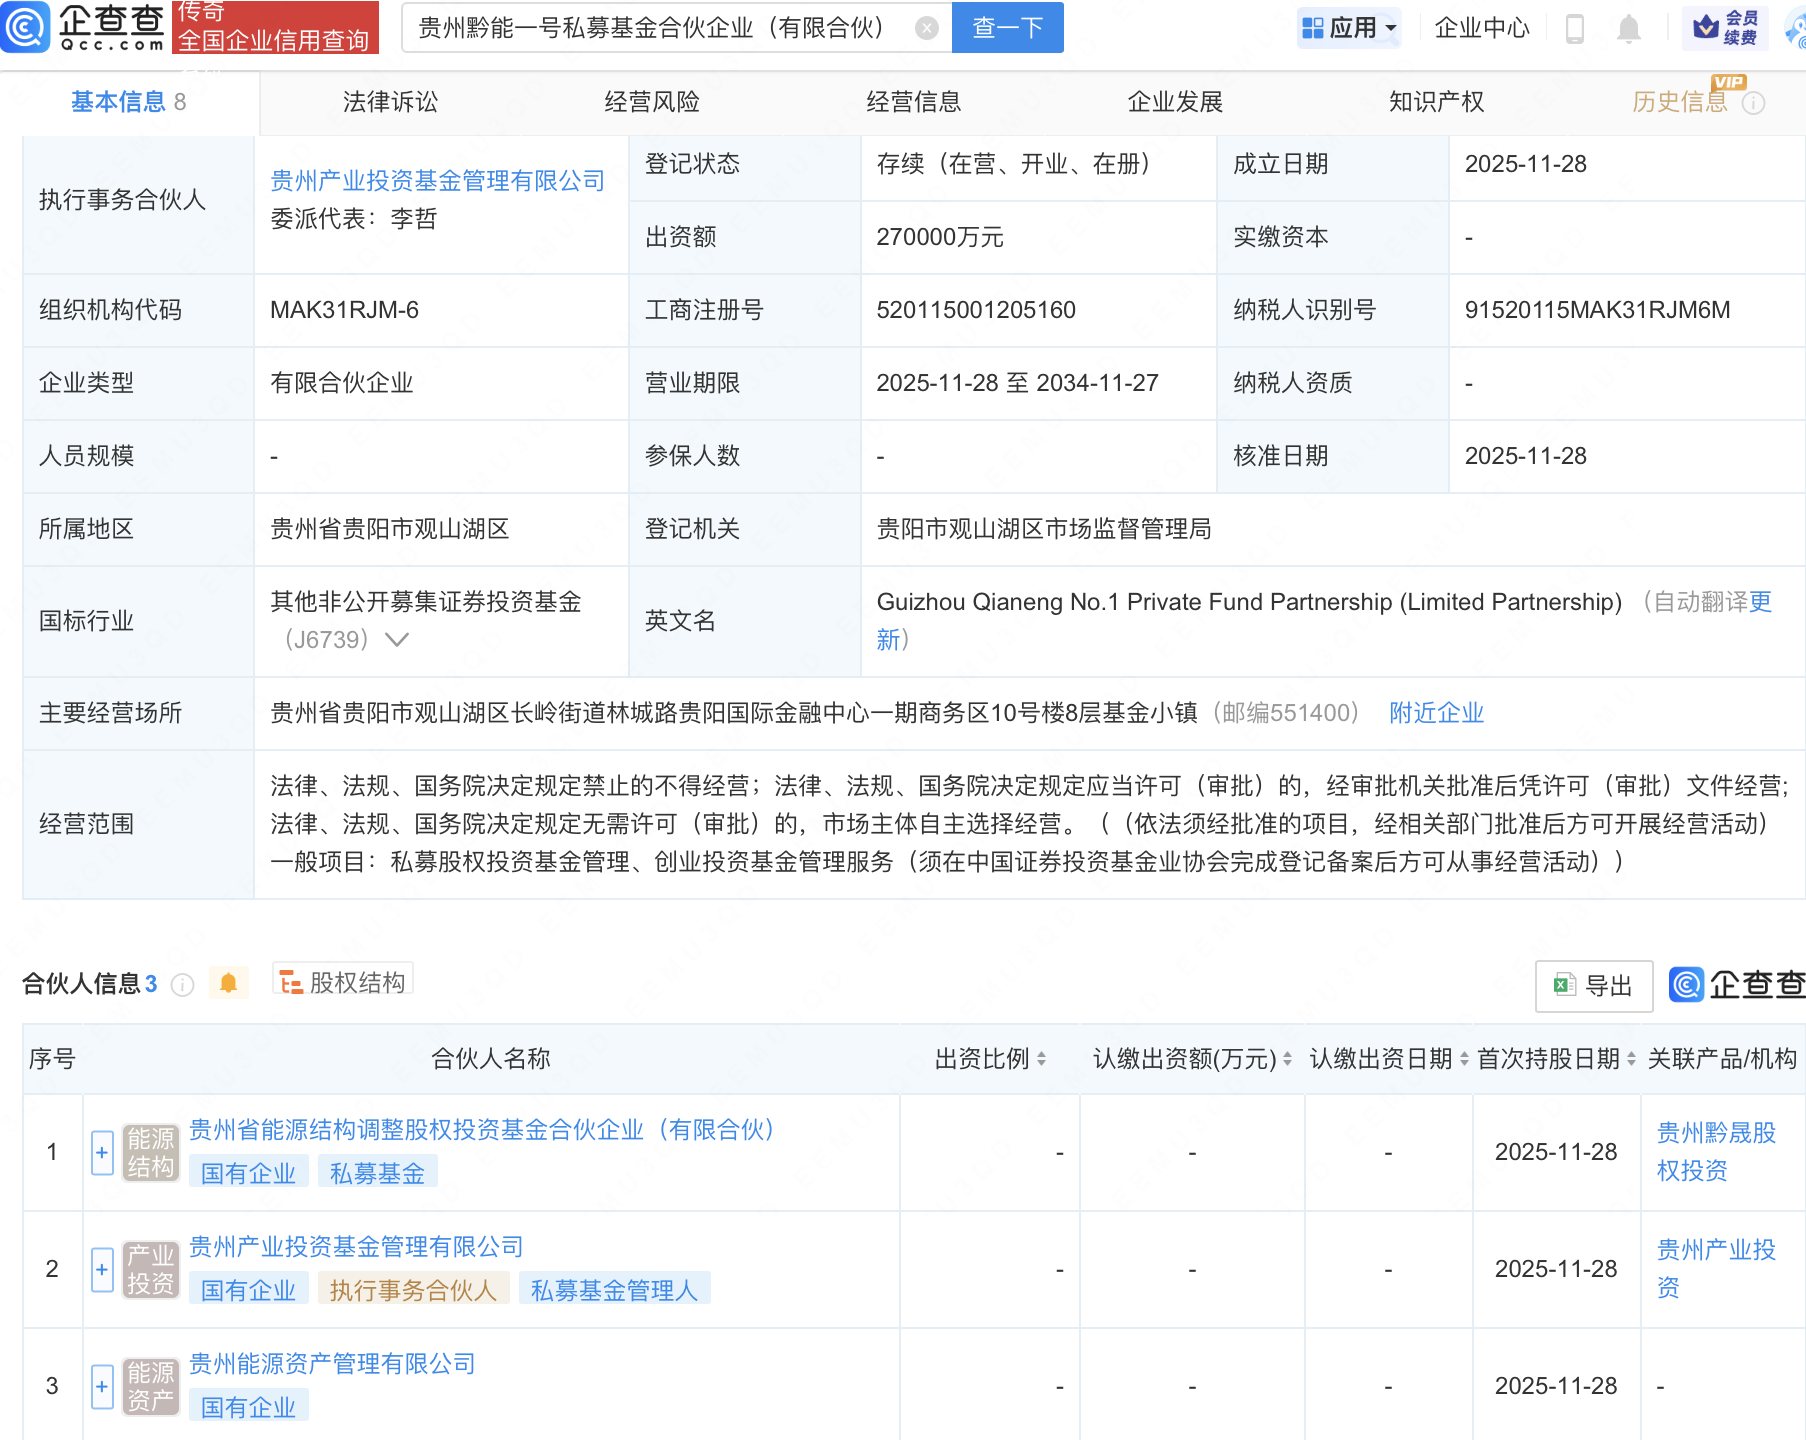Image resolution: width=1806 pixels, height=1440 pixels.
Task: Open the 应用 dropdown menu
Action: (x=1349, y=28)
